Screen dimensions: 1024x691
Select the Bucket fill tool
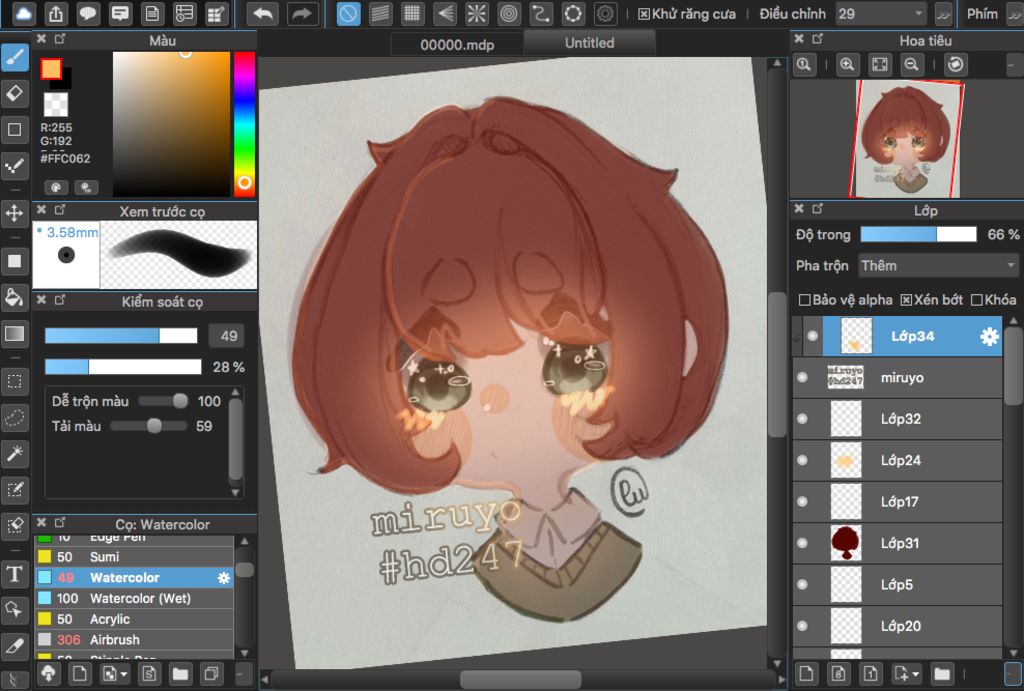click(14, 297)
